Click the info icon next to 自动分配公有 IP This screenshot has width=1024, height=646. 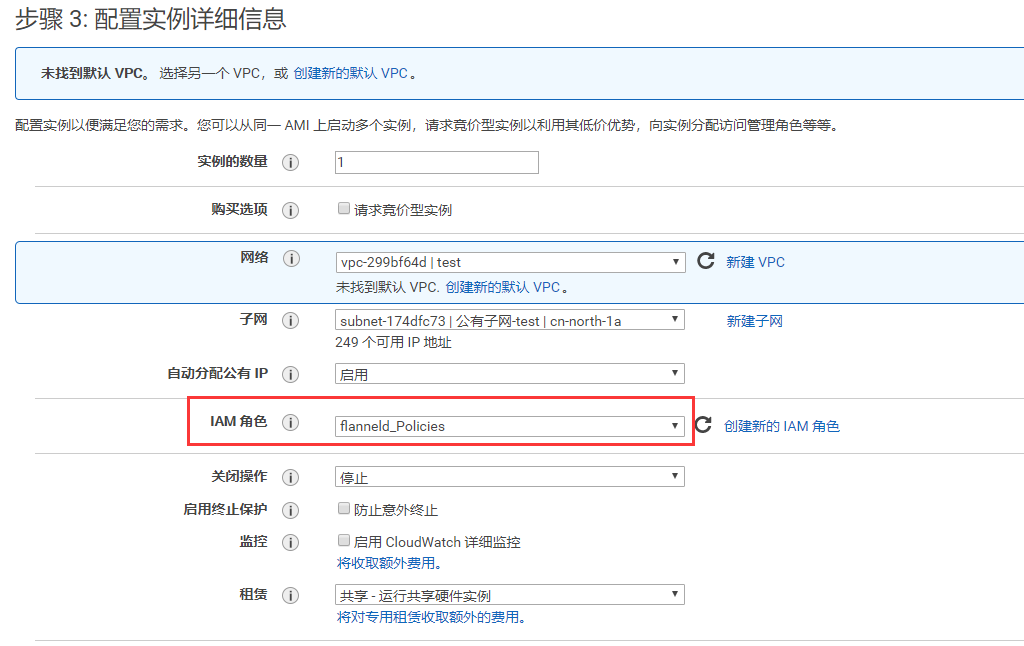click(291, 374)
